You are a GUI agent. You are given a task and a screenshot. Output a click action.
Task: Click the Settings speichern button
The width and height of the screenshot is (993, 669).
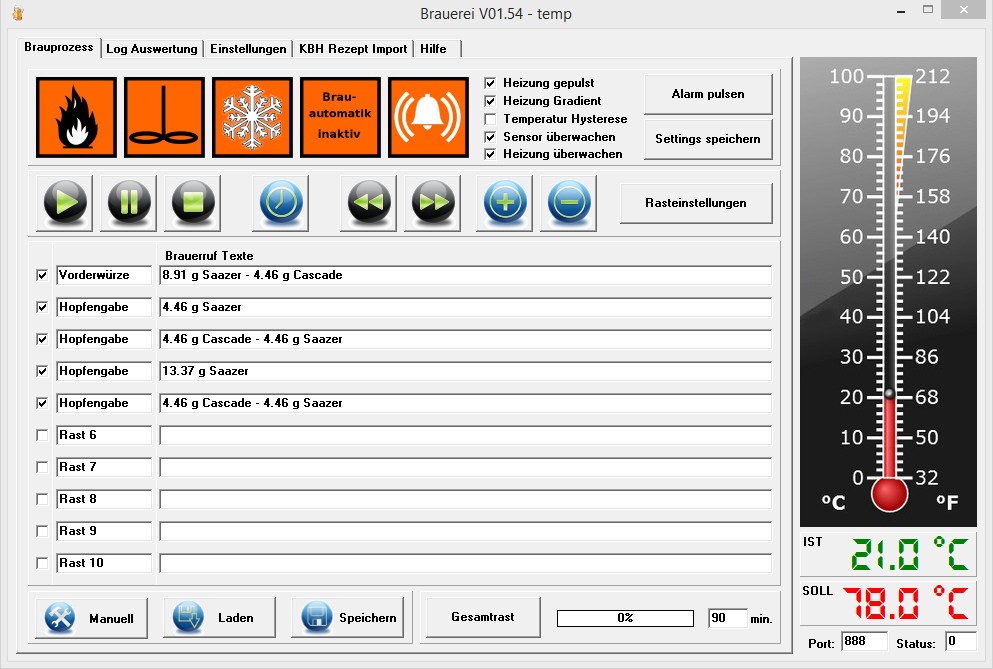708,139
